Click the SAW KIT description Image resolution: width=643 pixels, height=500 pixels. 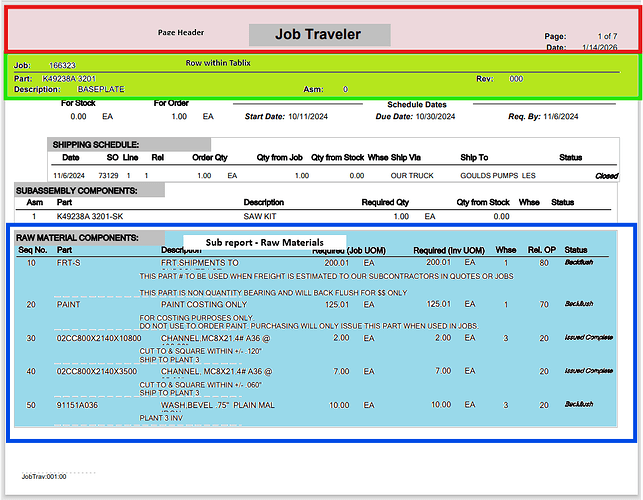[260, 217]
